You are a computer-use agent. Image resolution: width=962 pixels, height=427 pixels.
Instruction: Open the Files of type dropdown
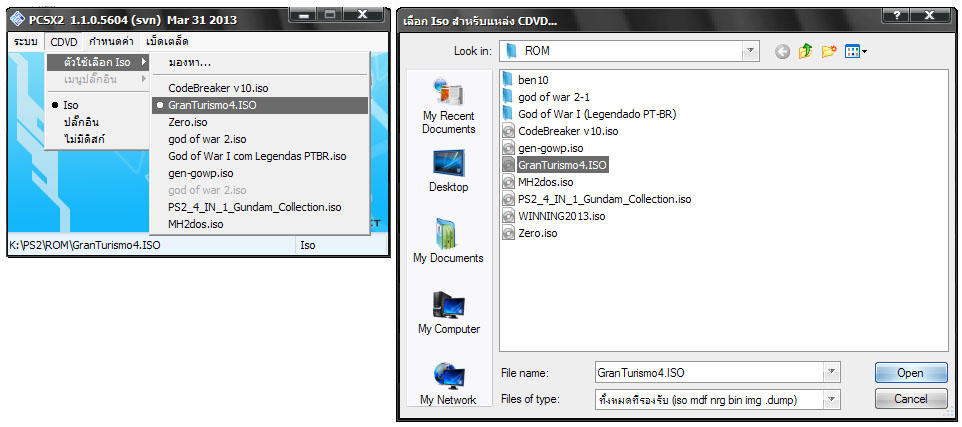pos(831,399)
